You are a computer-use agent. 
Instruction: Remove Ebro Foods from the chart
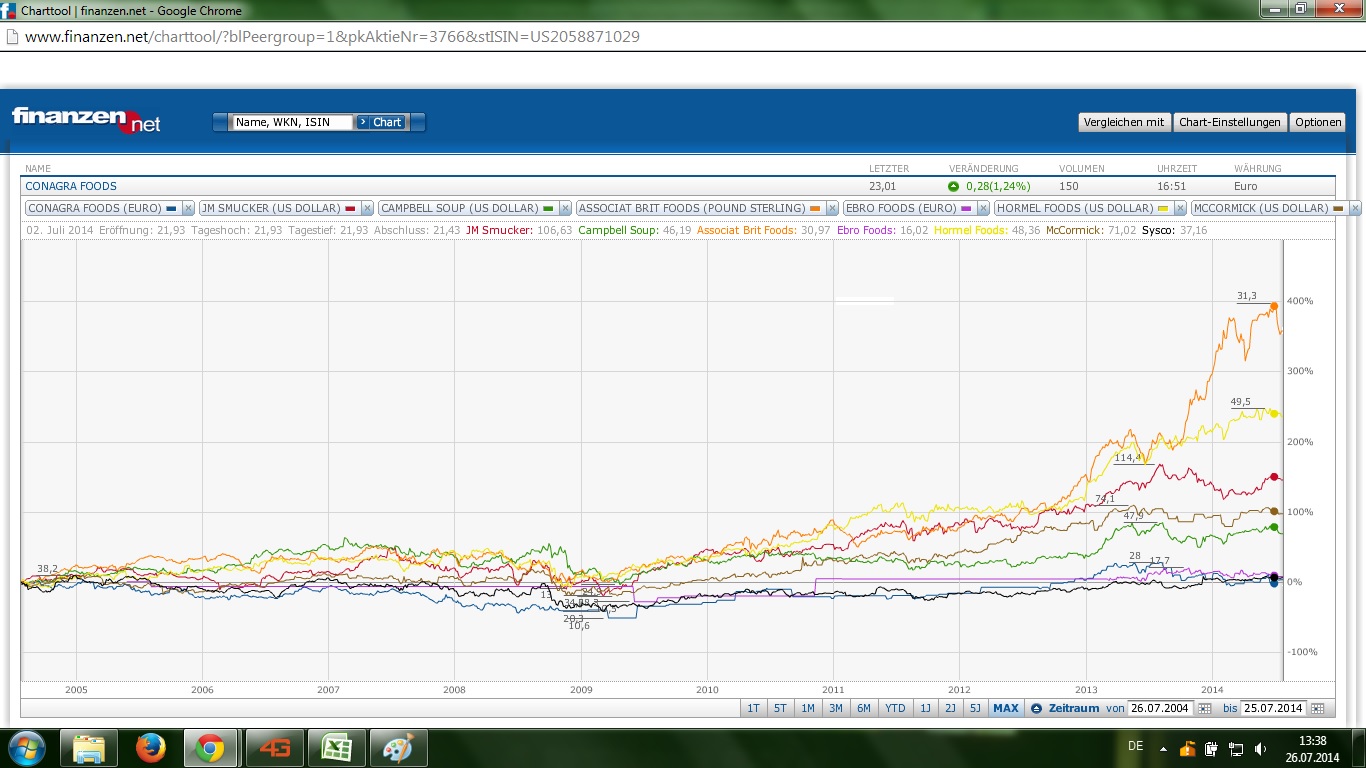983,208
